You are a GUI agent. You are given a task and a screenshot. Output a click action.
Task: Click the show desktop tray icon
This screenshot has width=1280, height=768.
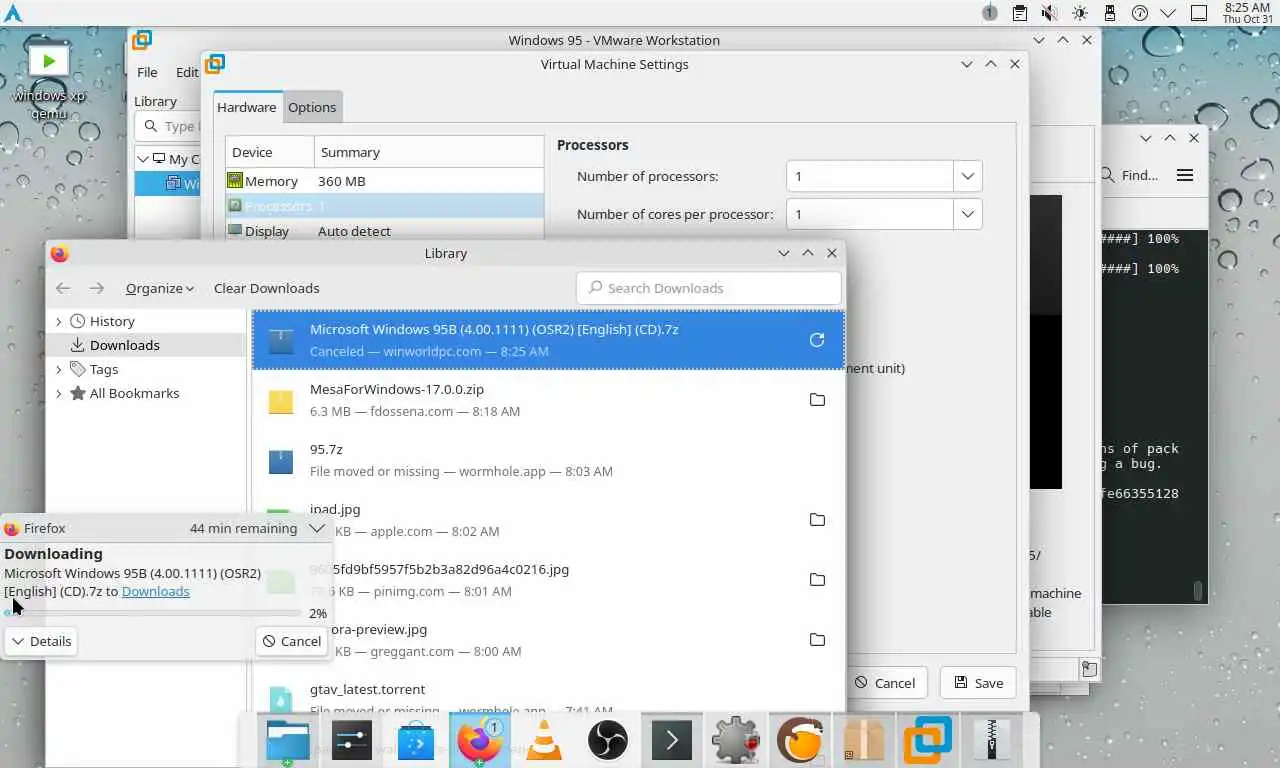(1199, 13)
